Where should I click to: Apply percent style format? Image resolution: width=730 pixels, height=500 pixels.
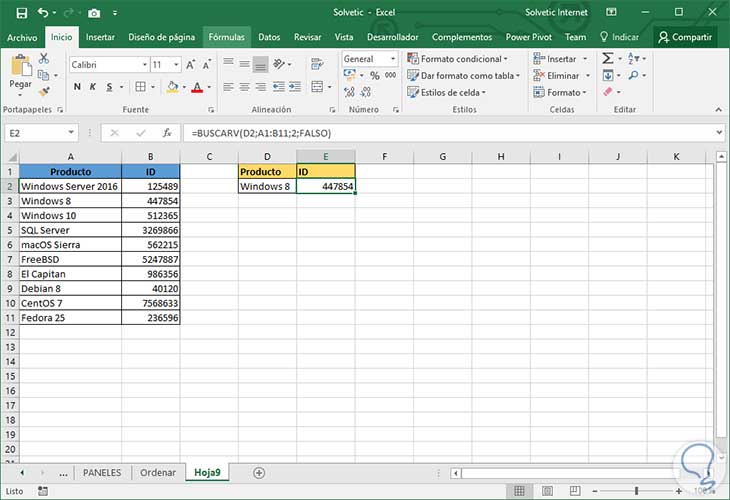coord(375,75)
